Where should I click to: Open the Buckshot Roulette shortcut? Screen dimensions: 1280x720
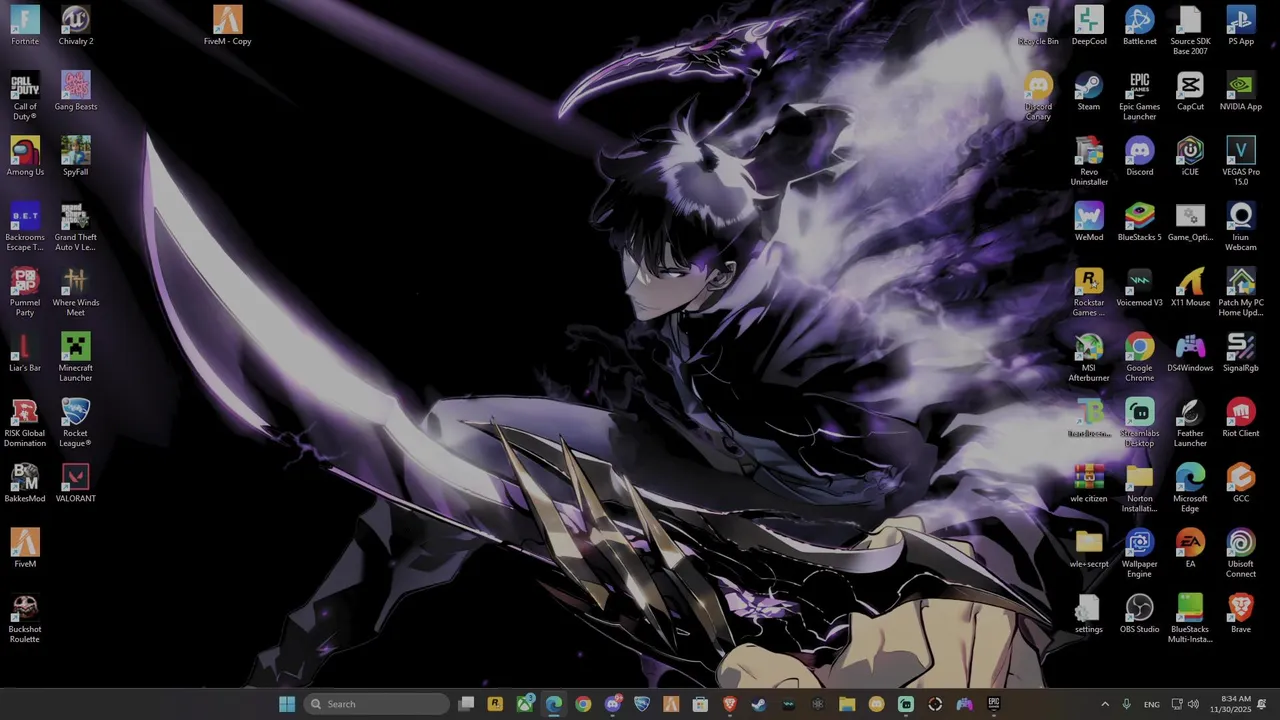pos(25,618)
